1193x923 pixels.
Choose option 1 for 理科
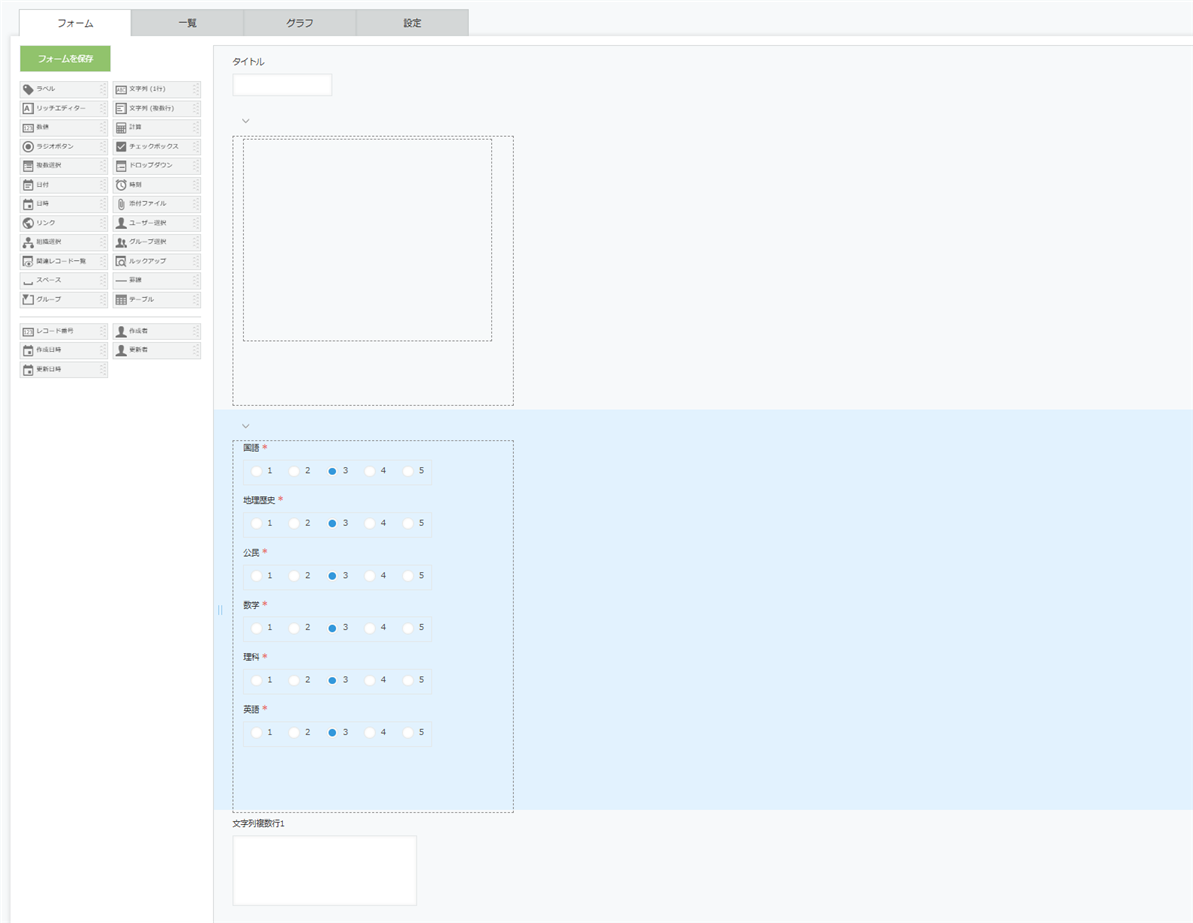click(x=256, y=680)
